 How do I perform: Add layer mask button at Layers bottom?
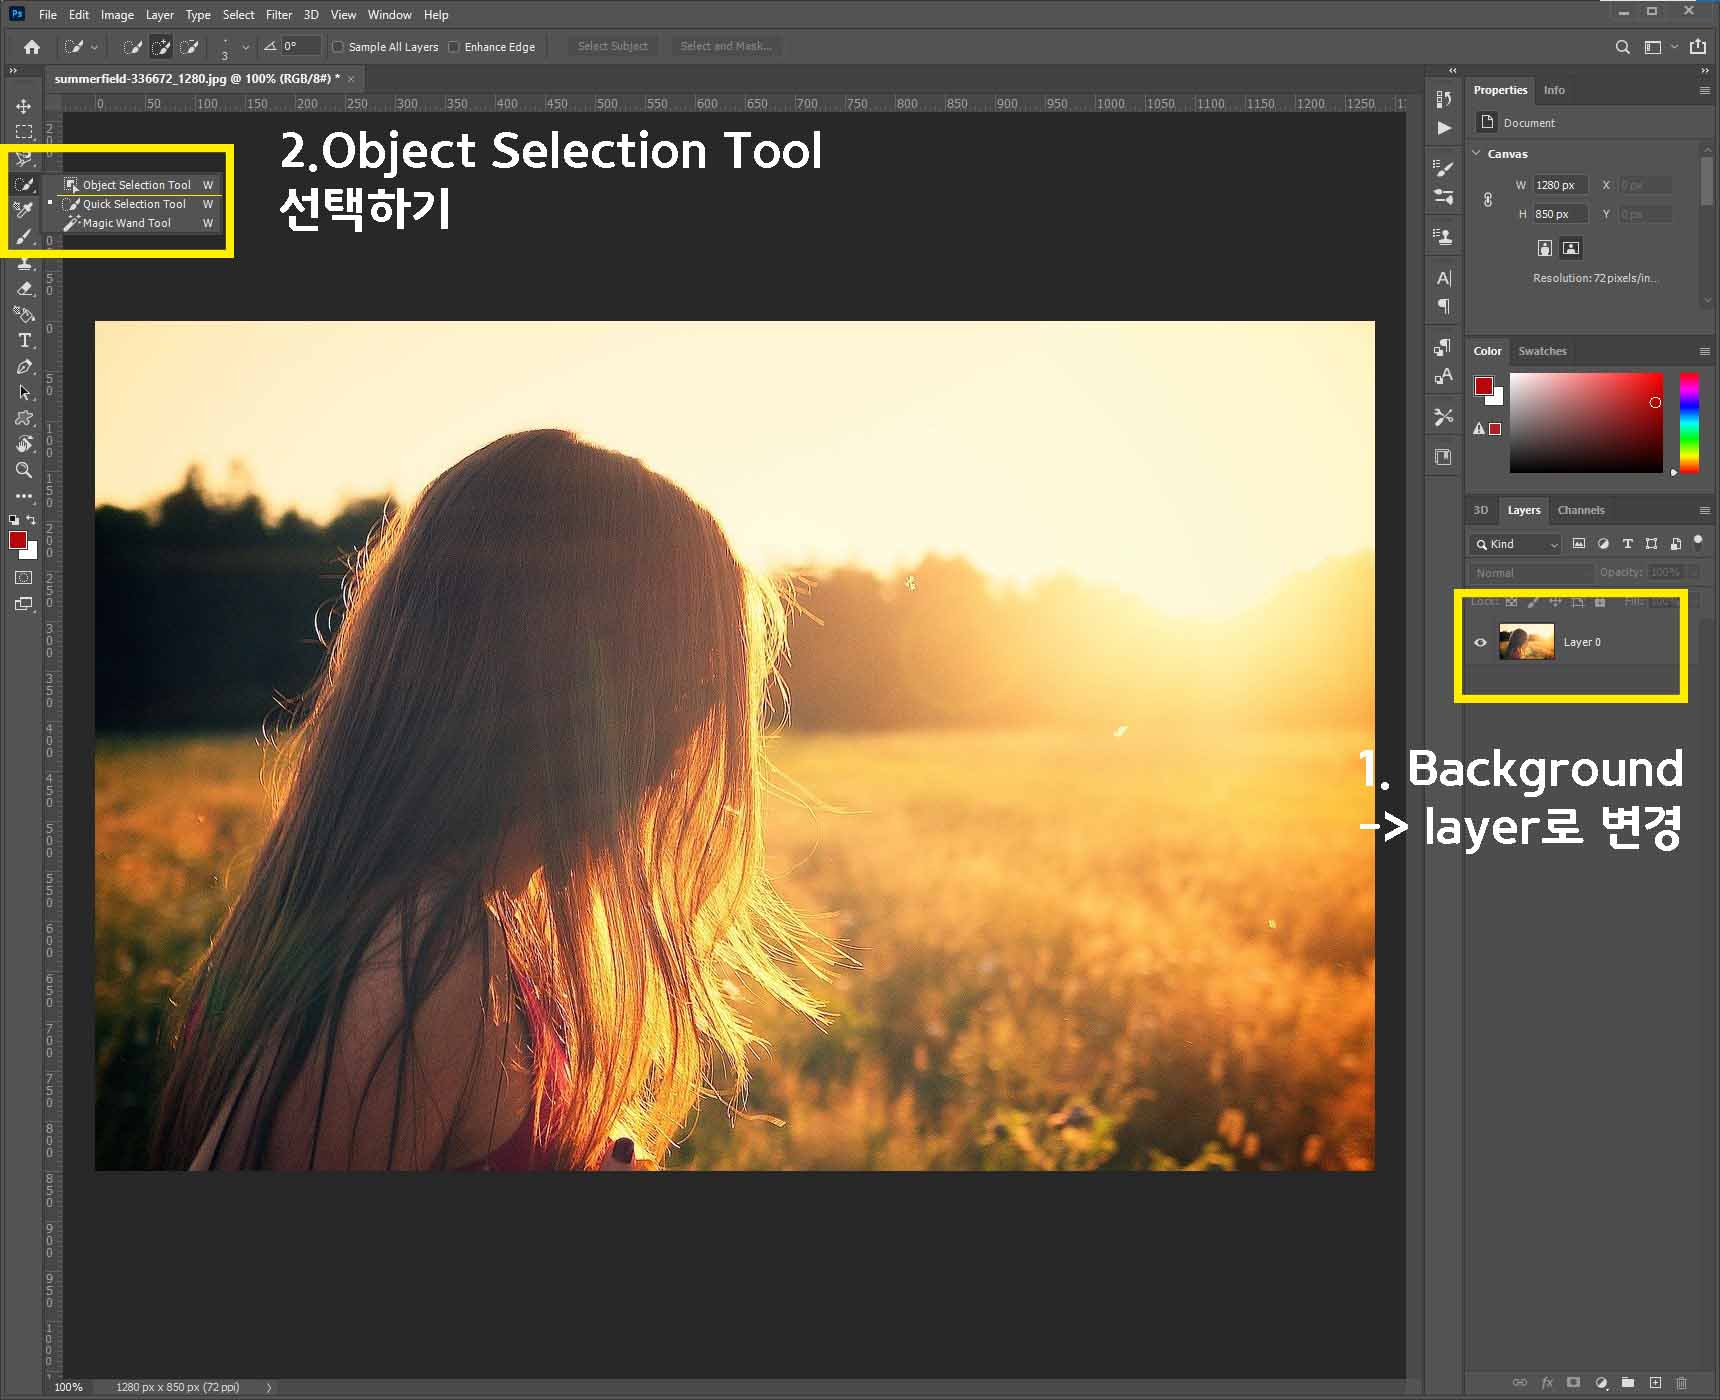(1573, 1382)
